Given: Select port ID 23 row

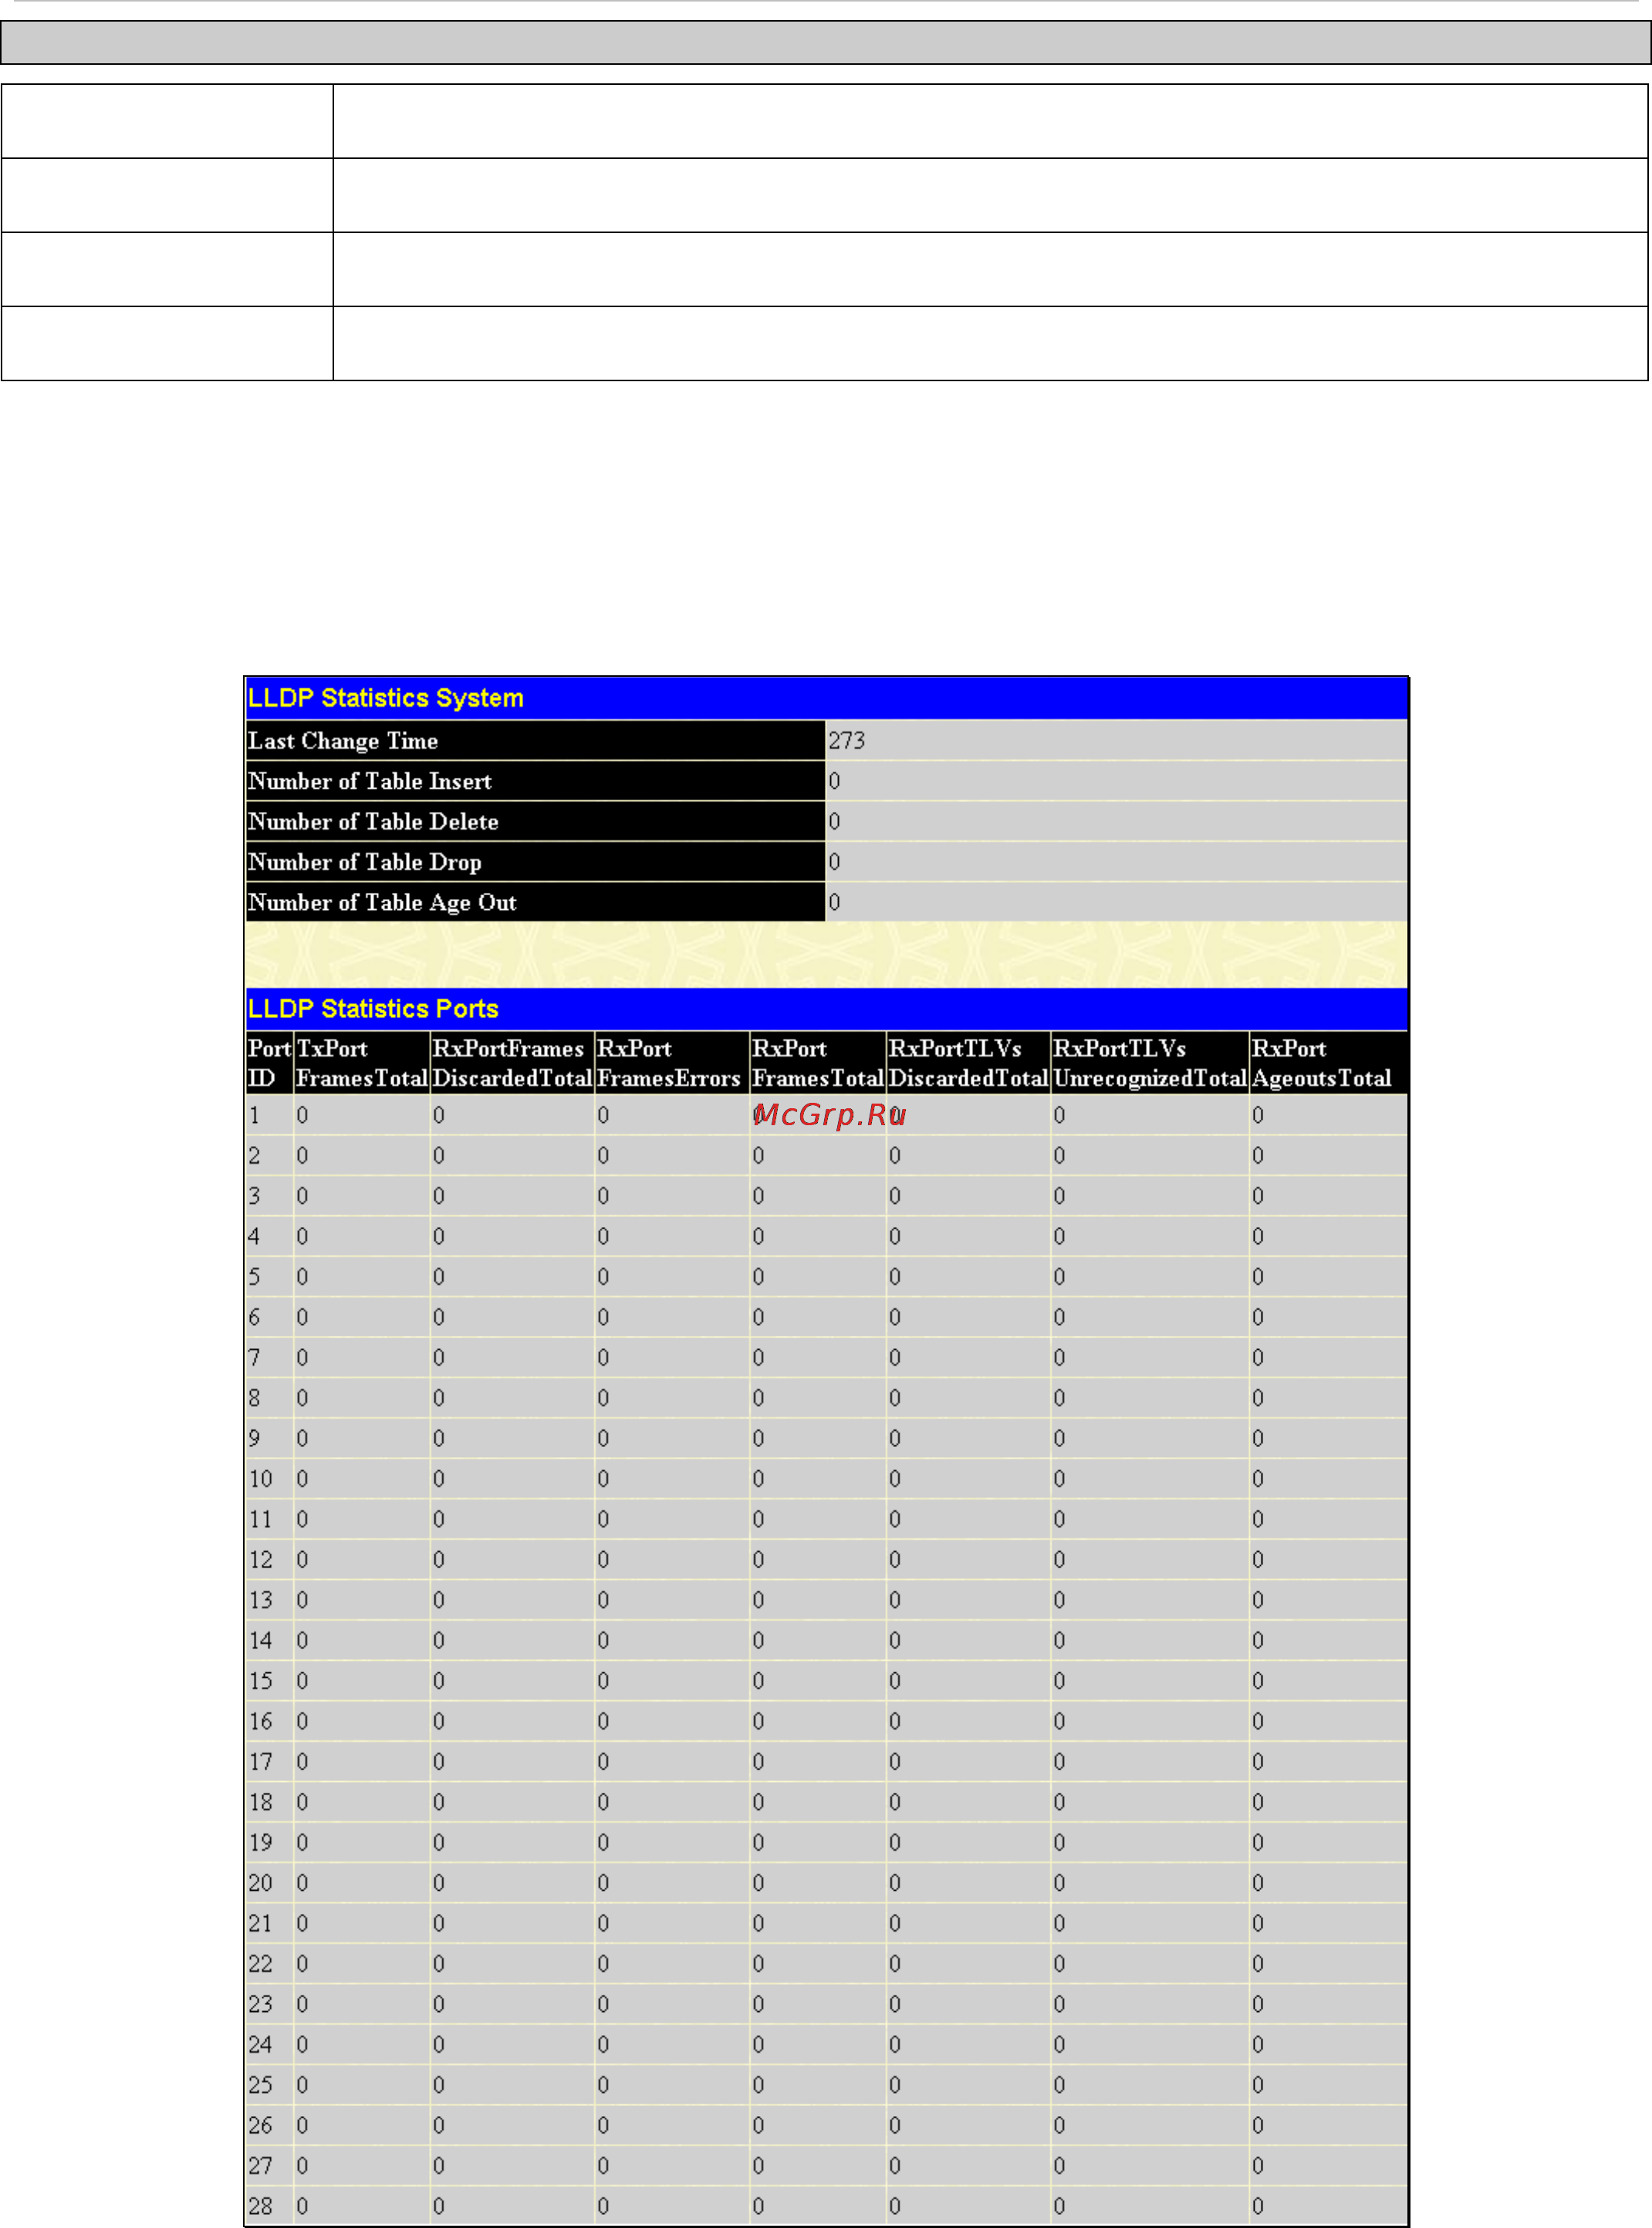Looking at the screenshot, I should click(826, 2004).
